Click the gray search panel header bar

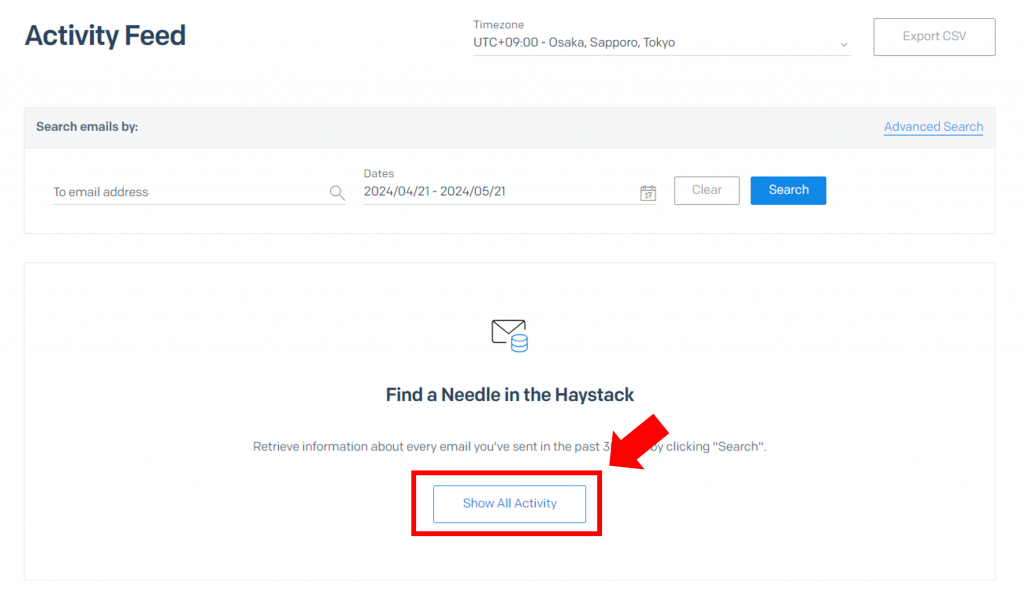pos(500,127)
